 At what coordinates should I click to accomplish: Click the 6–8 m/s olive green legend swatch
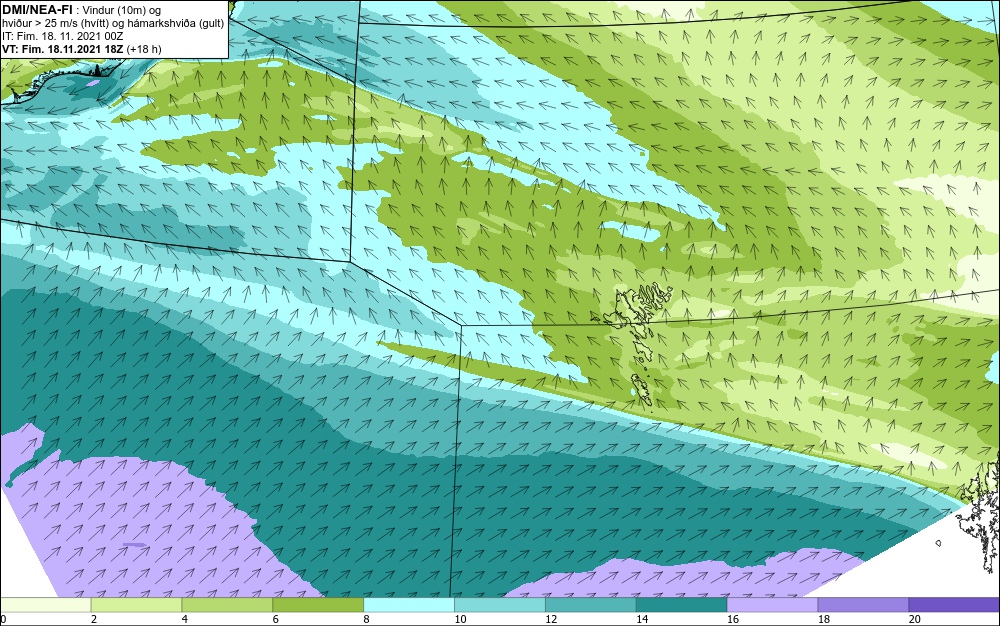[x=318, y=605]
